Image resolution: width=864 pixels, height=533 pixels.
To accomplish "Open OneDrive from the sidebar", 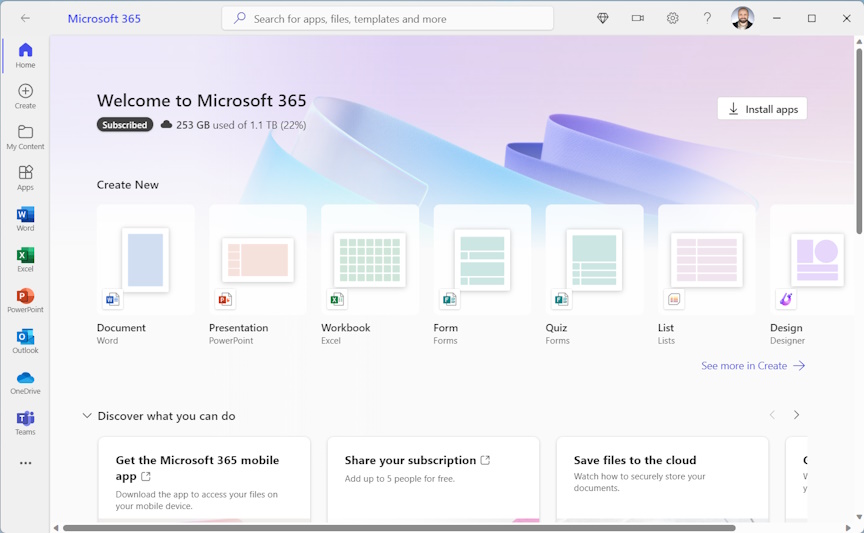I will (x=25, y=381).
